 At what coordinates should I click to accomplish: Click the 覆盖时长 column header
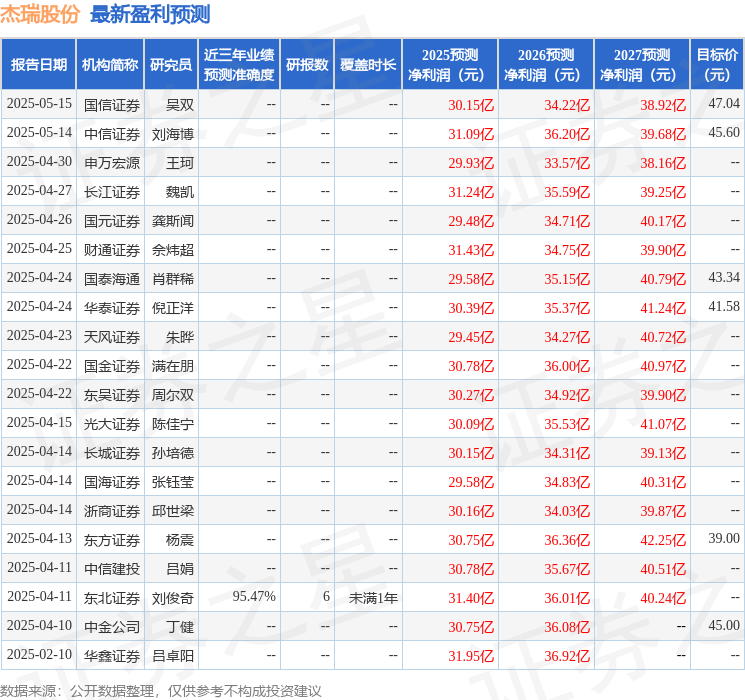(368, 65)
